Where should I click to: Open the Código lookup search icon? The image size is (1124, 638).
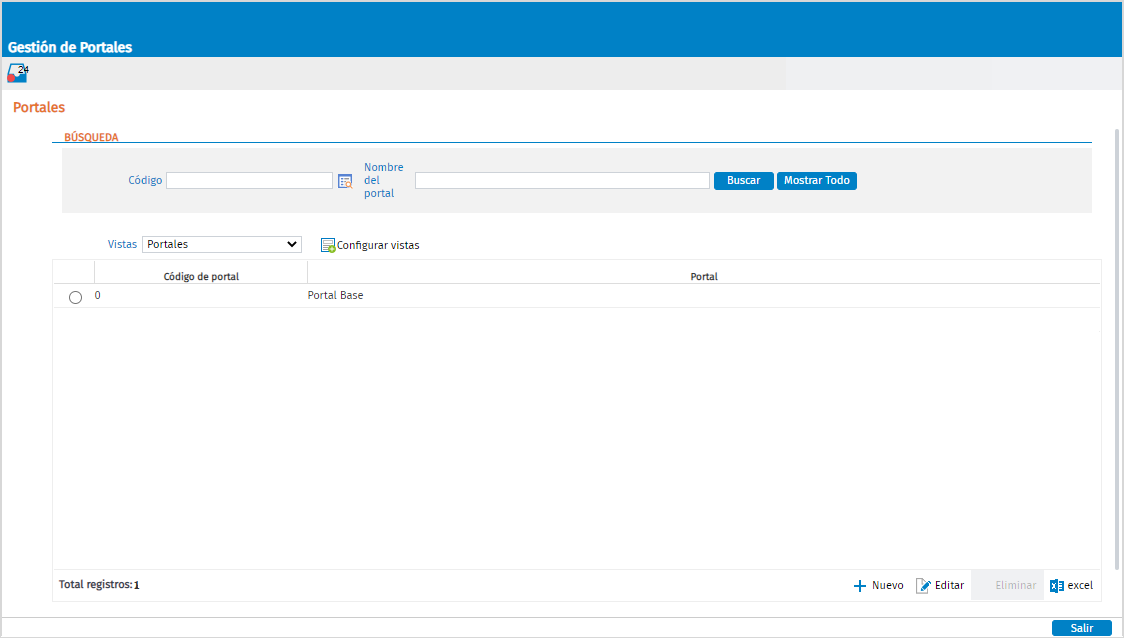click(x=345, y=181)
